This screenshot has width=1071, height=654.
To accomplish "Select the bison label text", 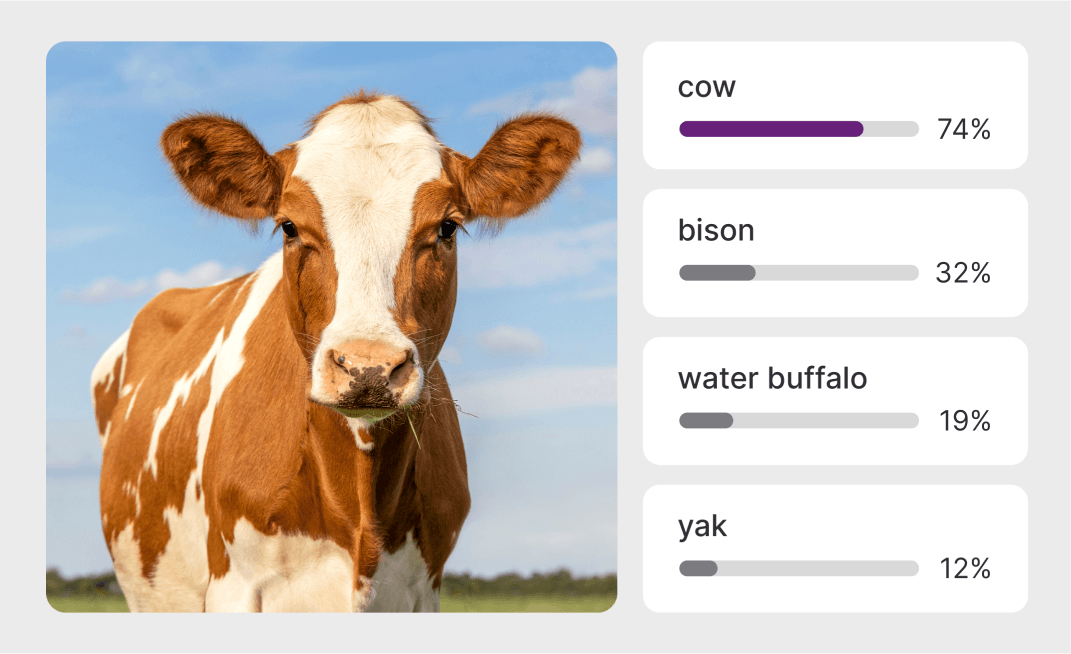I will 716,231.
